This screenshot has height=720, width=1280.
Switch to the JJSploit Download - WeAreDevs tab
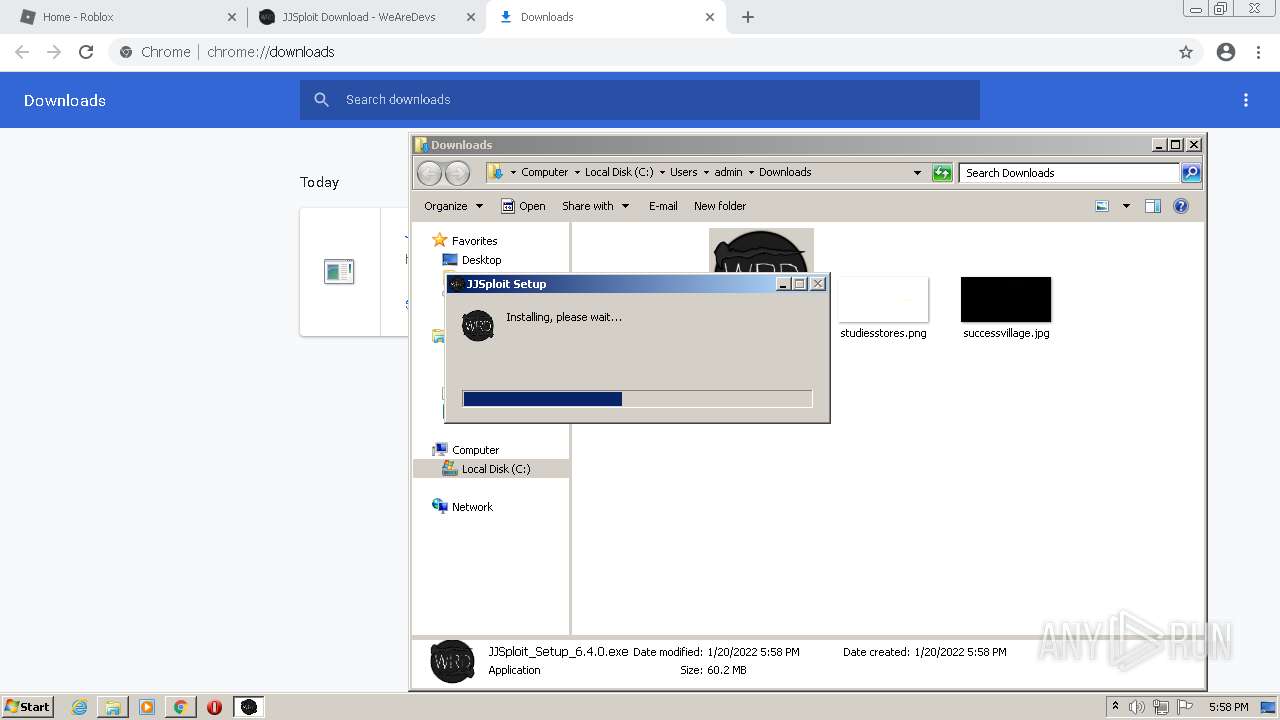click(x=365, y=17)
